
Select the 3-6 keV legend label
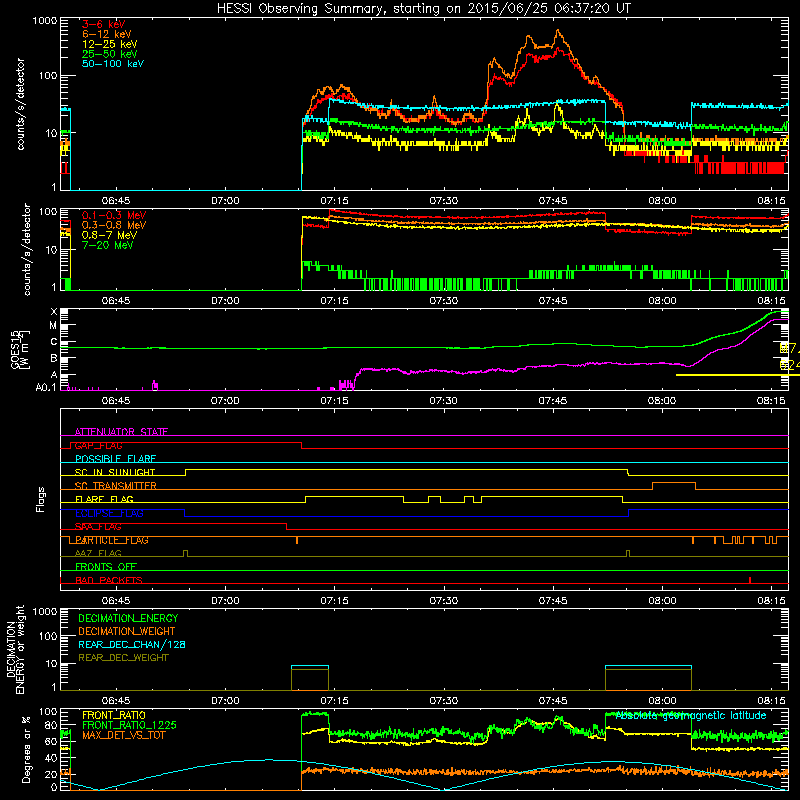click(103, 24)
